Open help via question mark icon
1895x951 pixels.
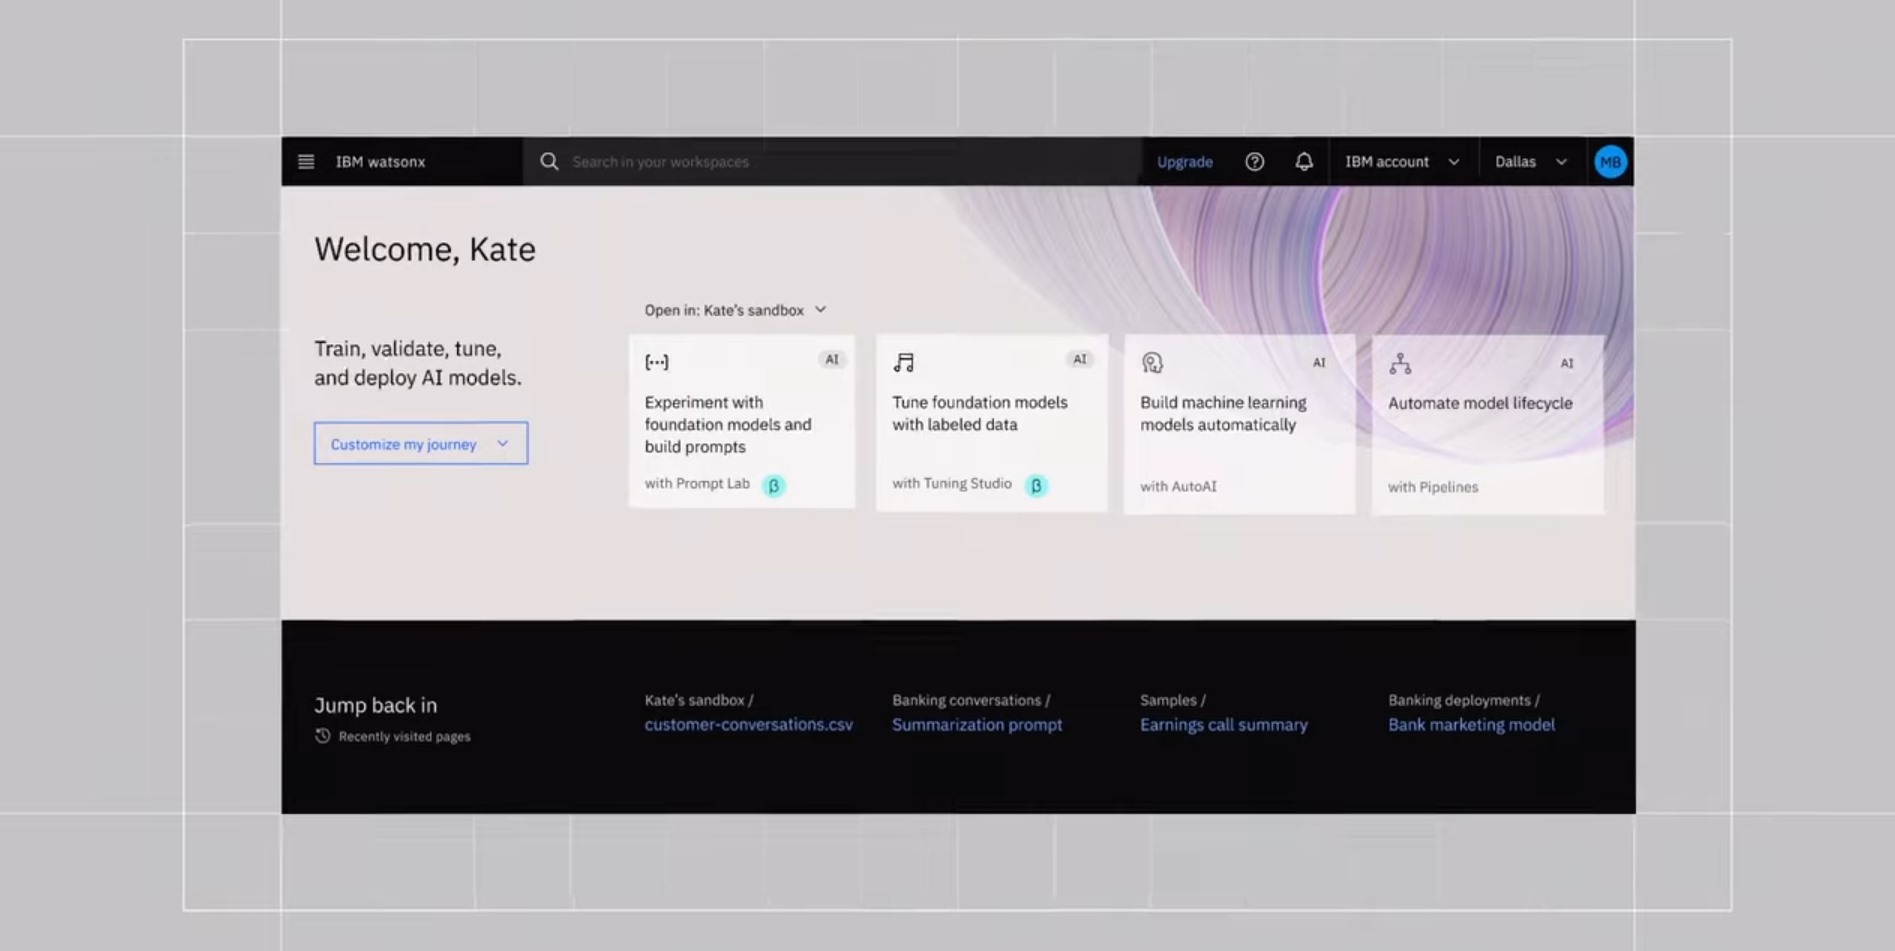pyautogui.click(x=1254, y=162)
